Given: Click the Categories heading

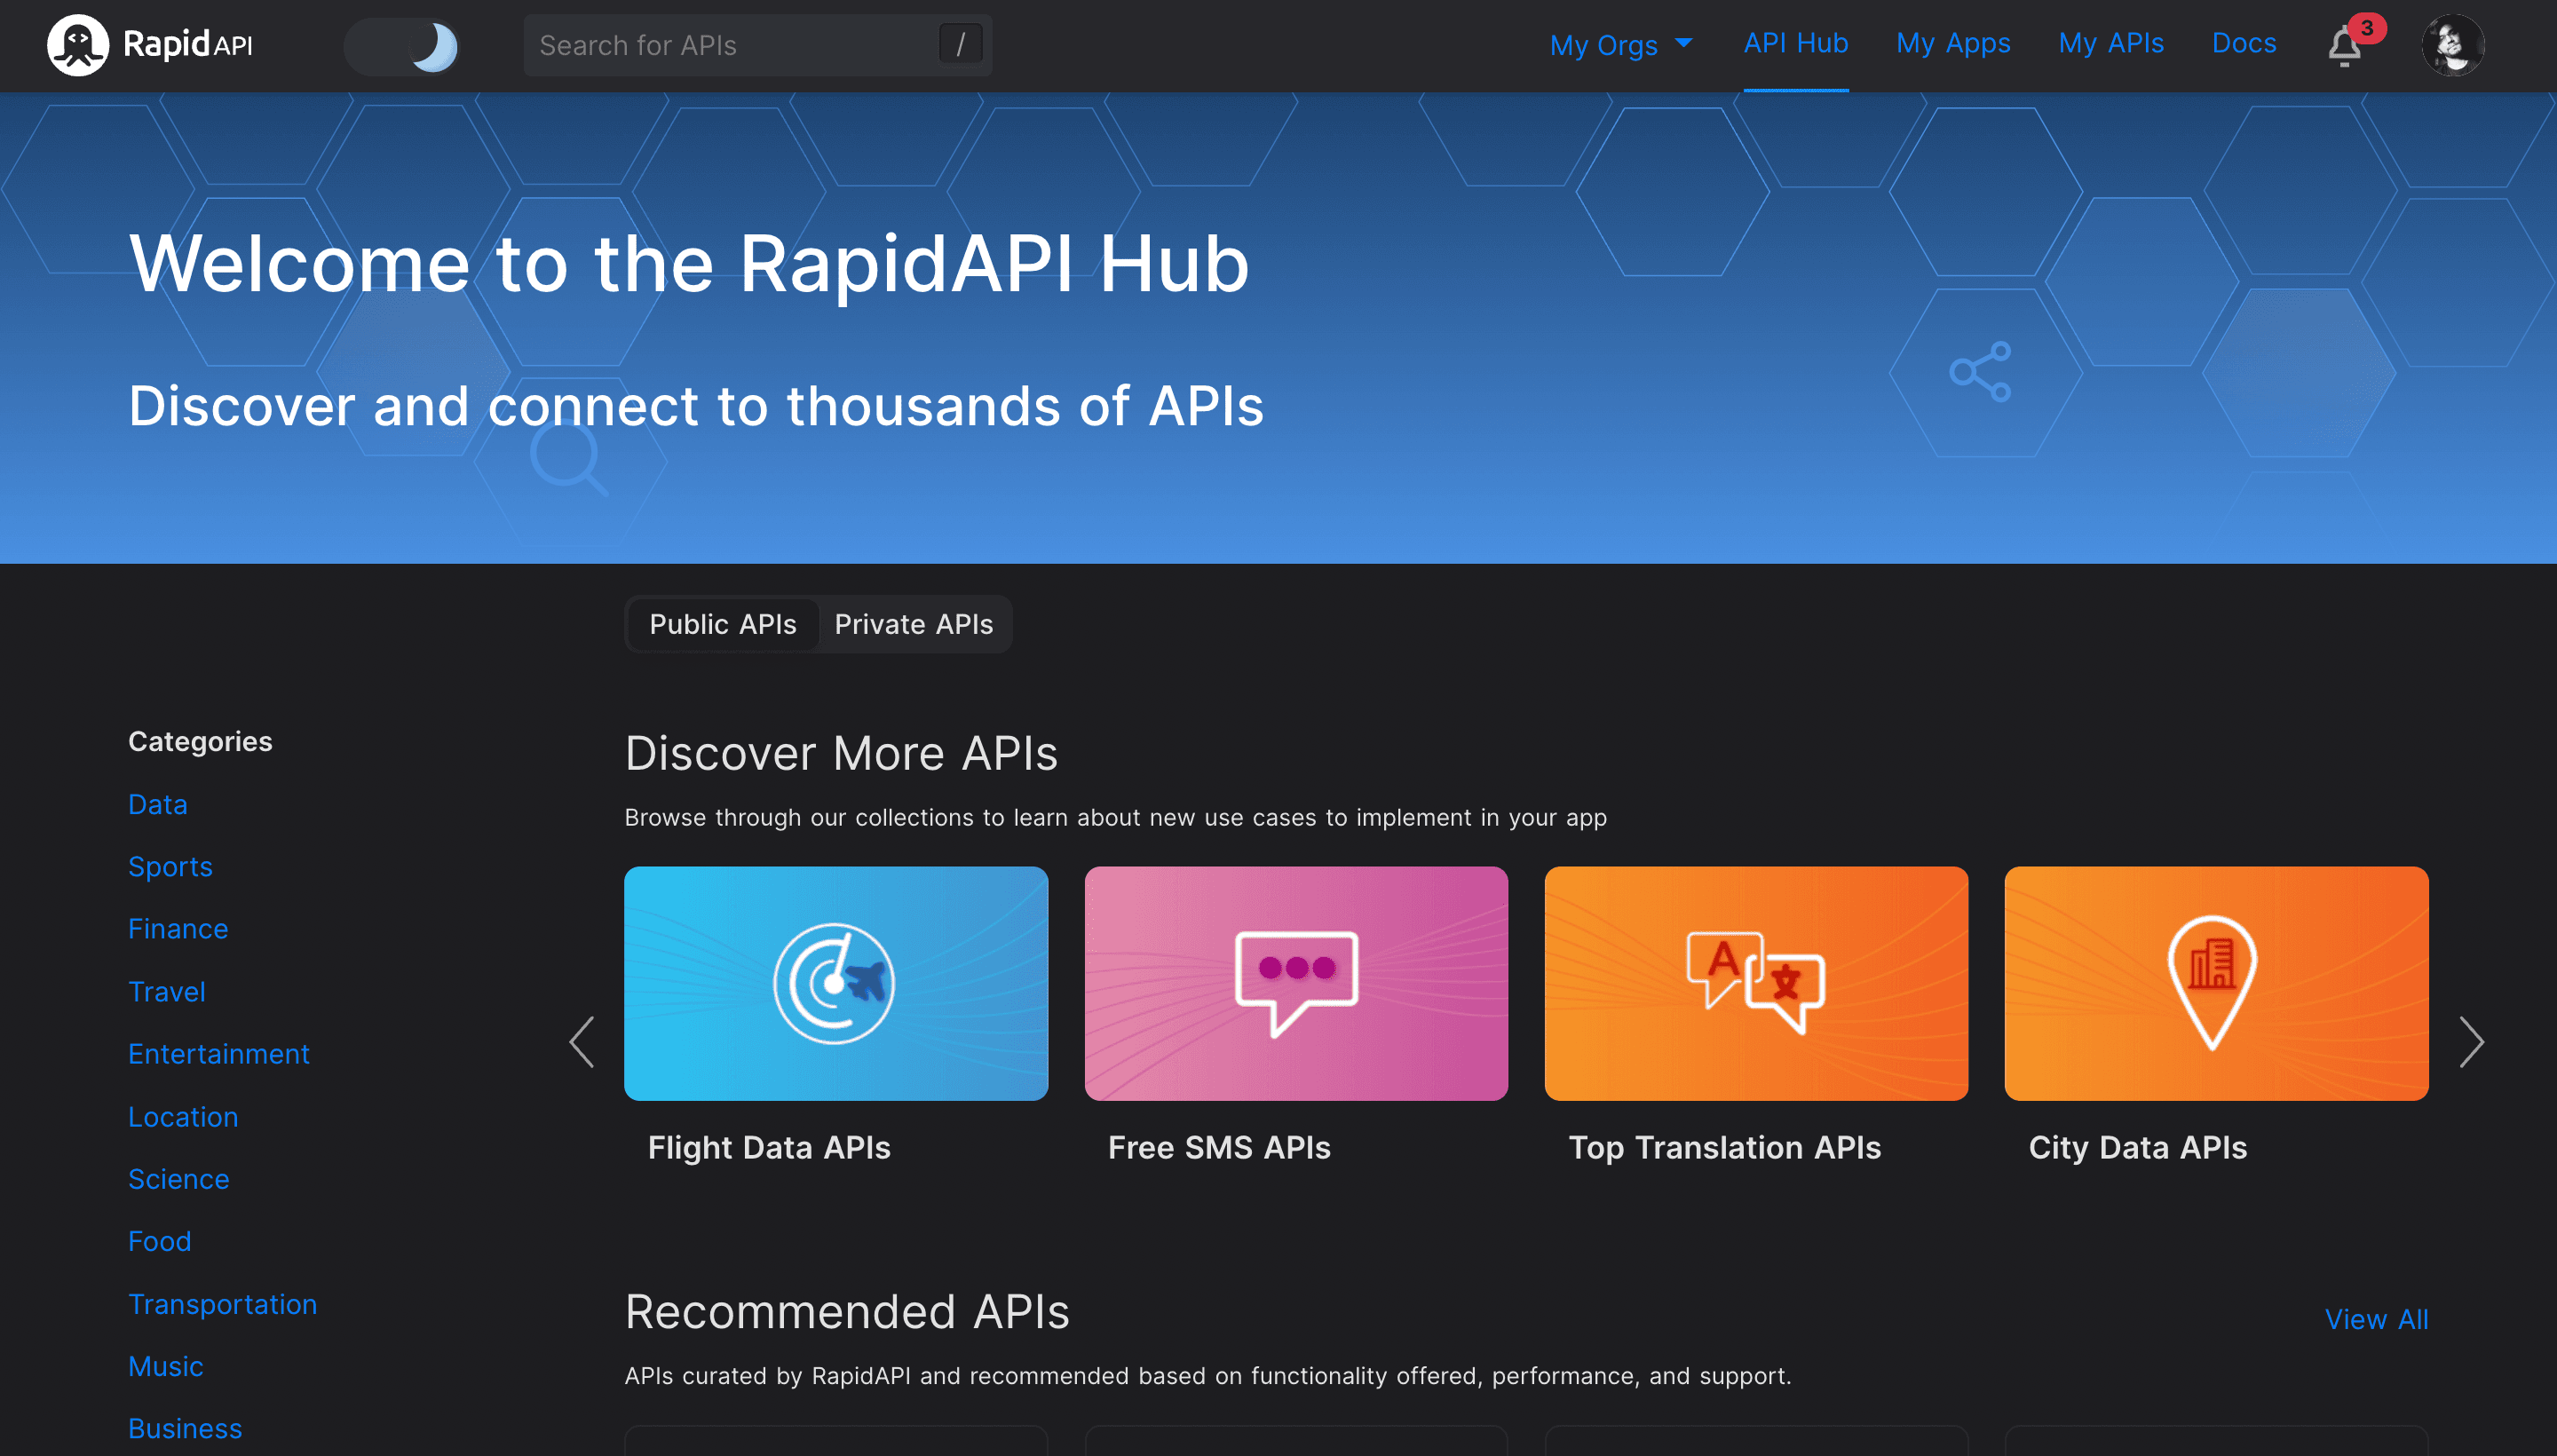Looking at the screenshot, I should click(x=200, y=741).
